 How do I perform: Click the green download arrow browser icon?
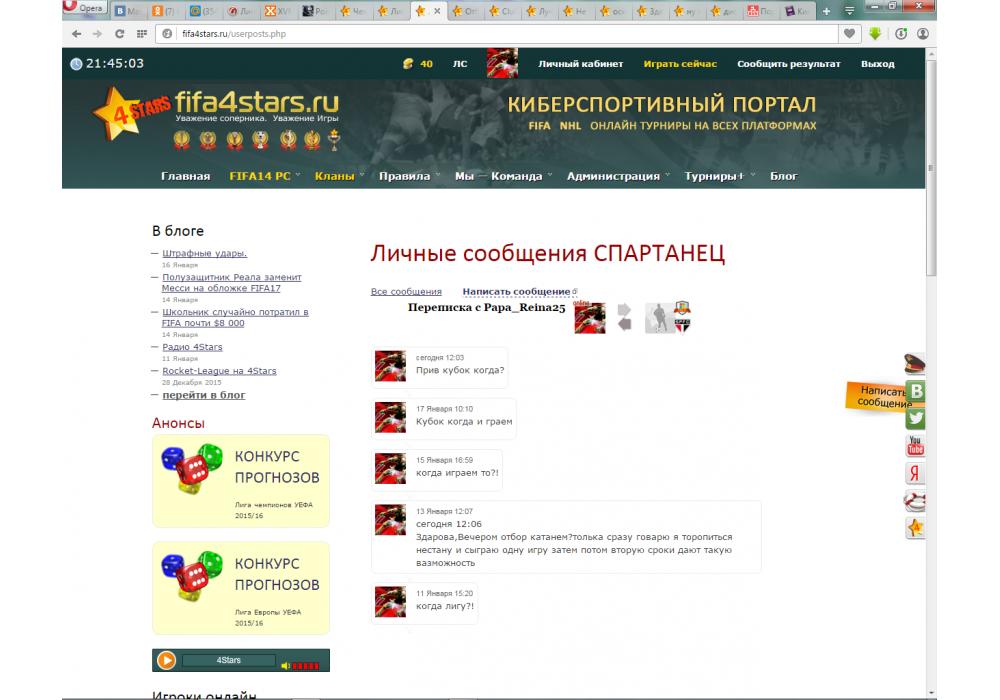click(x=875, y=33)
